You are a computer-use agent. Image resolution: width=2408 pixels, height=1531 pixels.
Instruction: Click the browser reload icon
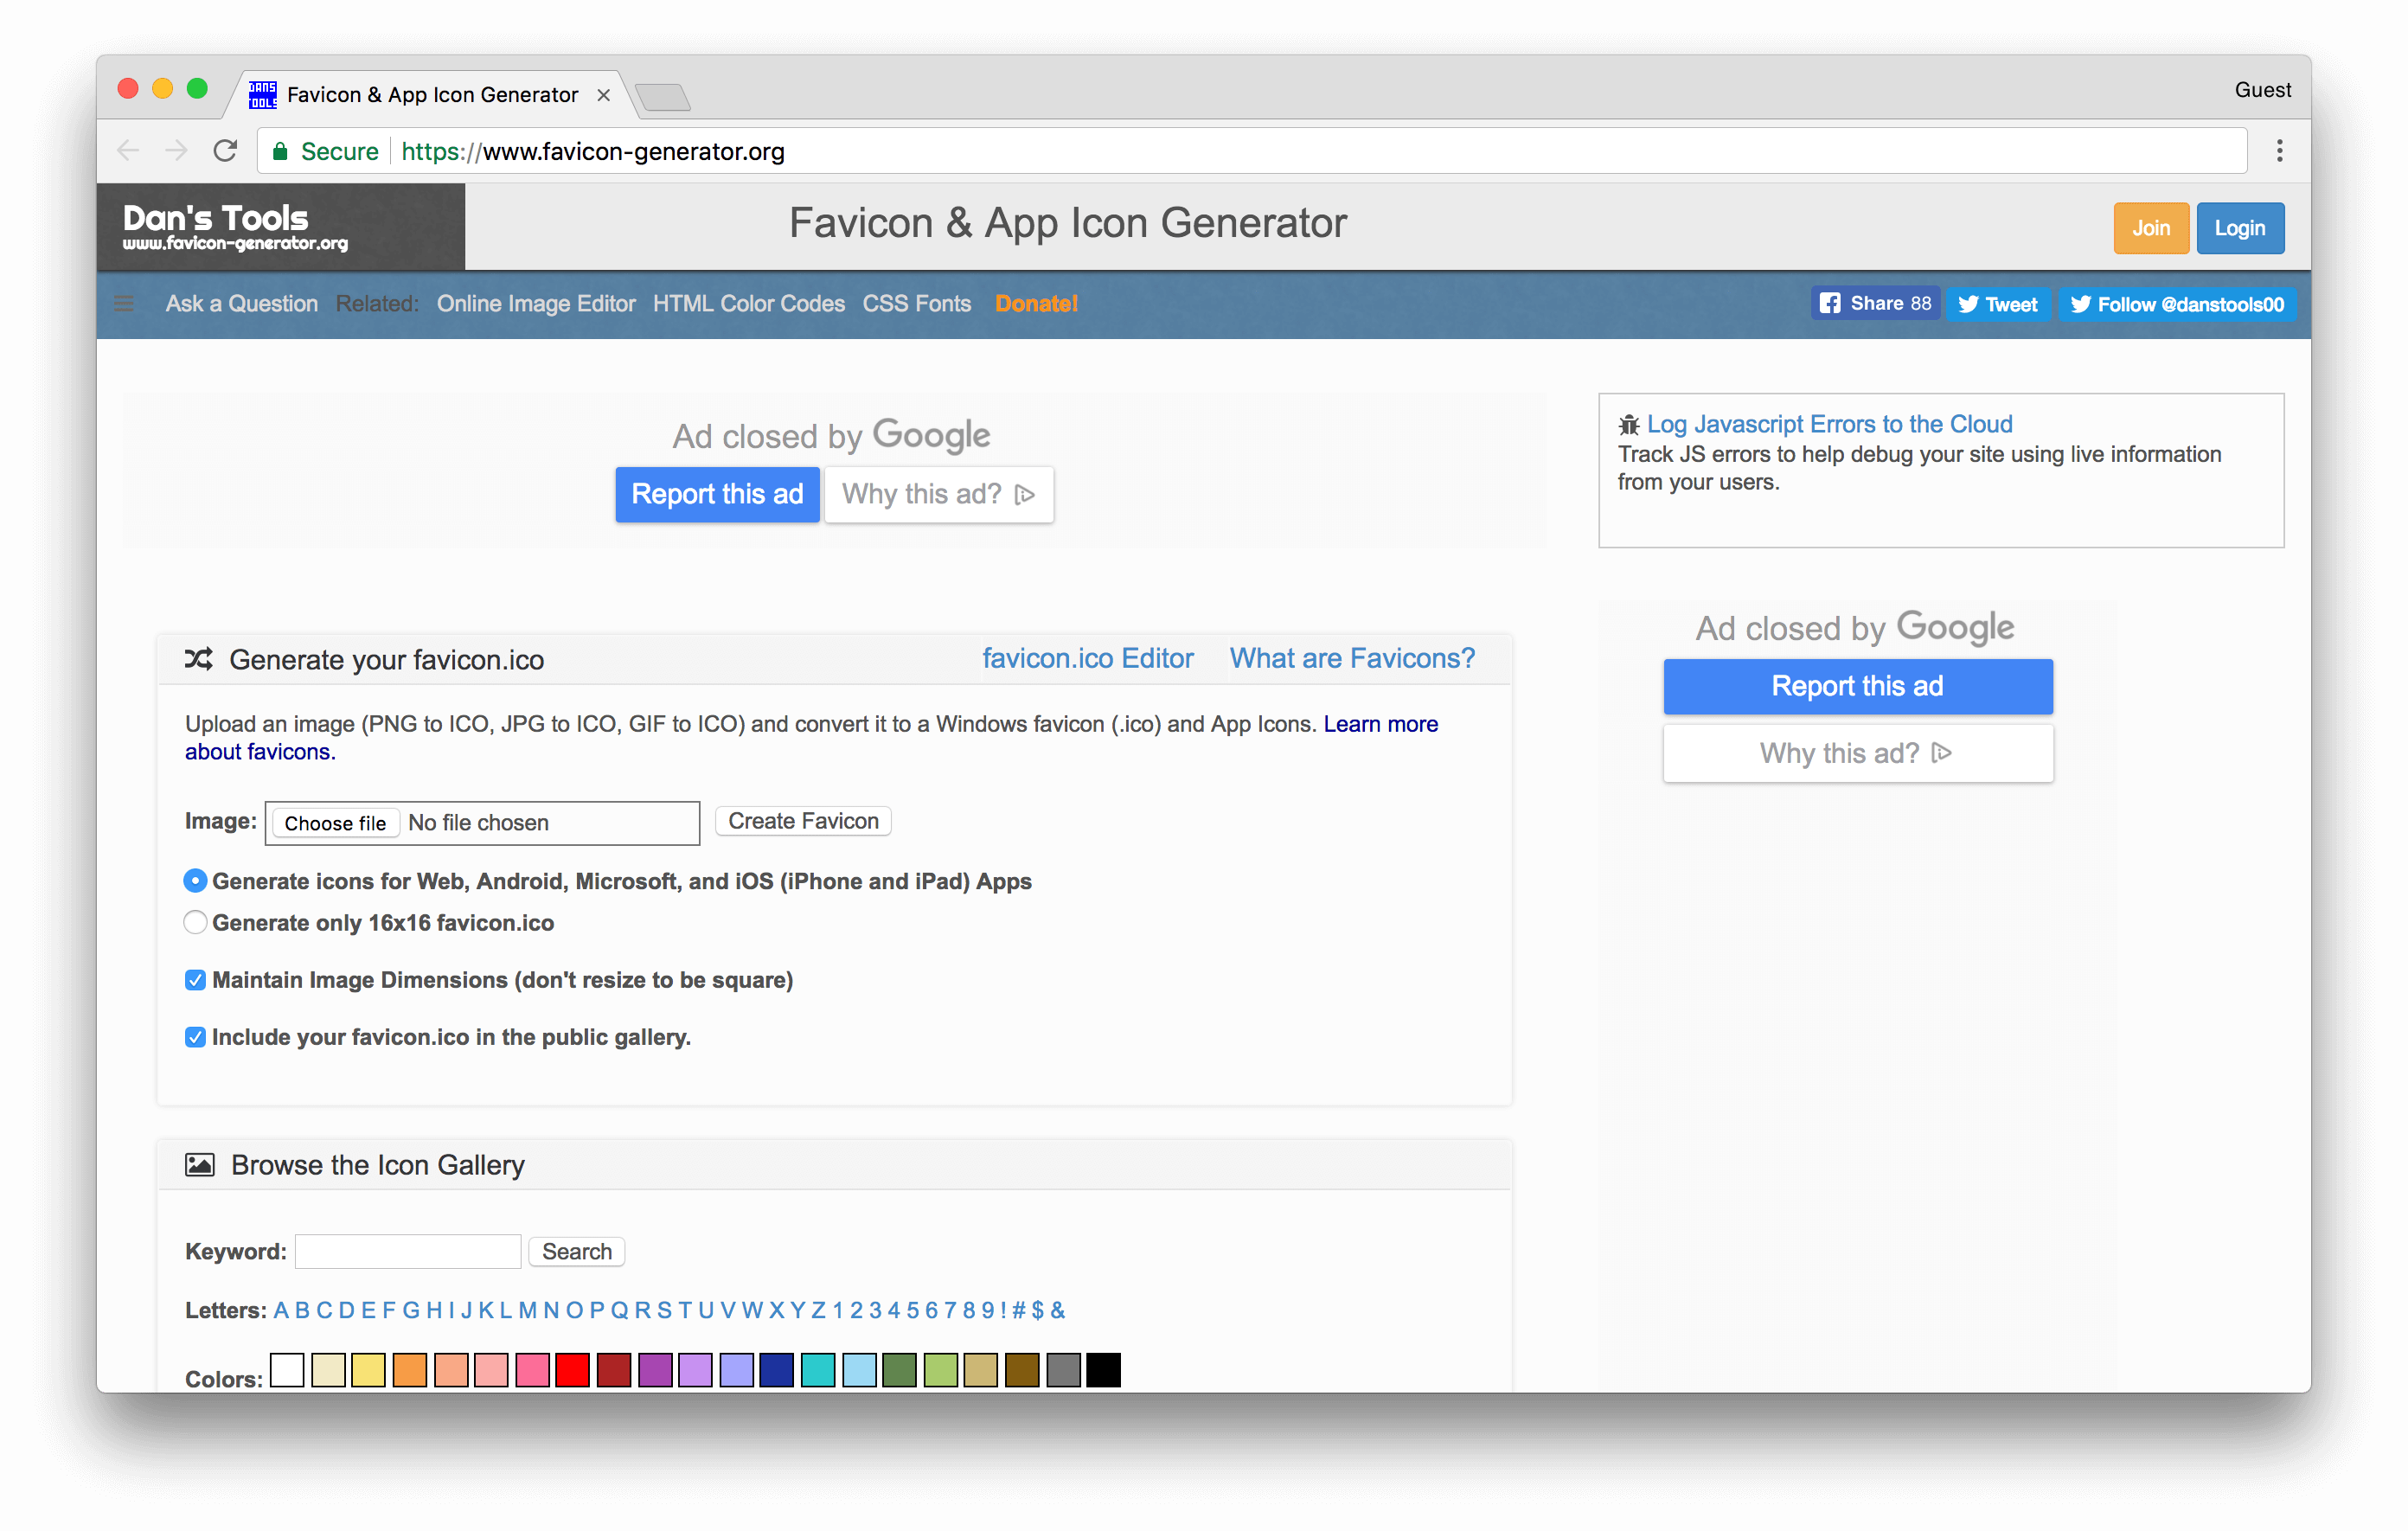coord(226,151)
